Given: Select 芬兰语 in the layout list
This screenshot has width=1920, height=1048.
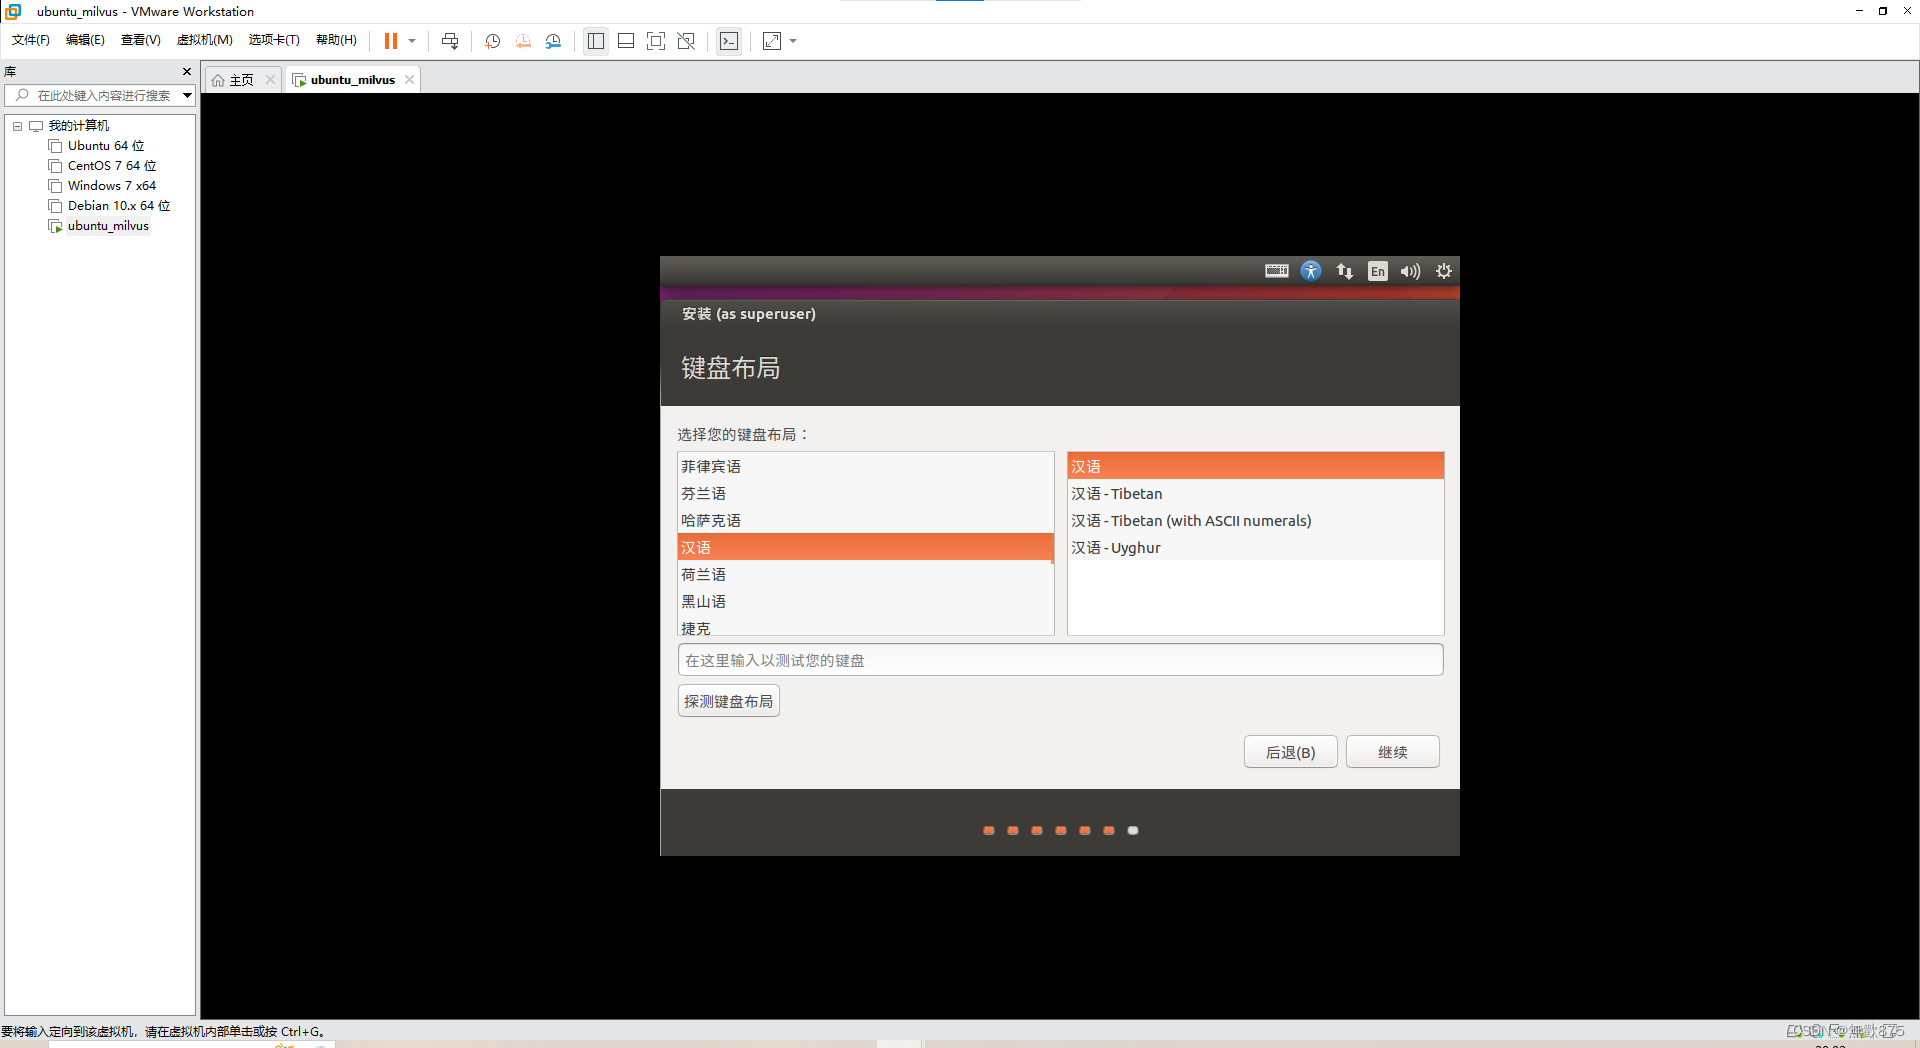Looking at the screenshot, I should pyautogui.click(x=865, y=494).
